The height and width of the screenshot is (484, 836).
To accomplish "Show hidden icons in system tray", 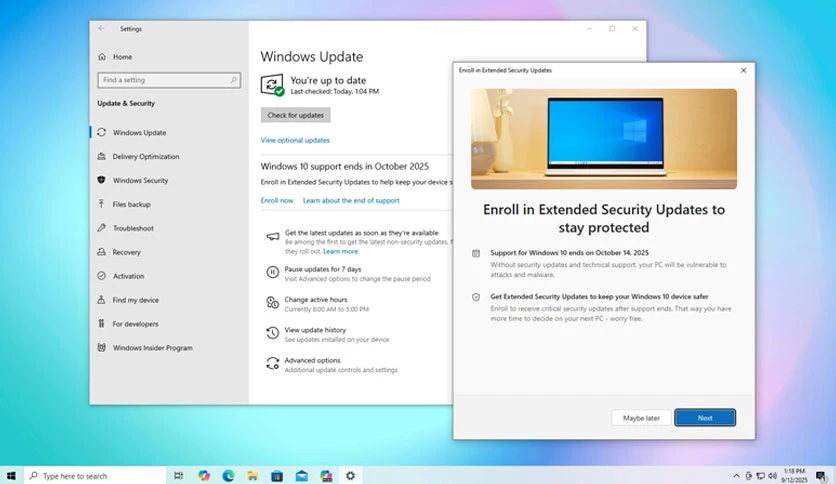I will [x=736, y=475].
